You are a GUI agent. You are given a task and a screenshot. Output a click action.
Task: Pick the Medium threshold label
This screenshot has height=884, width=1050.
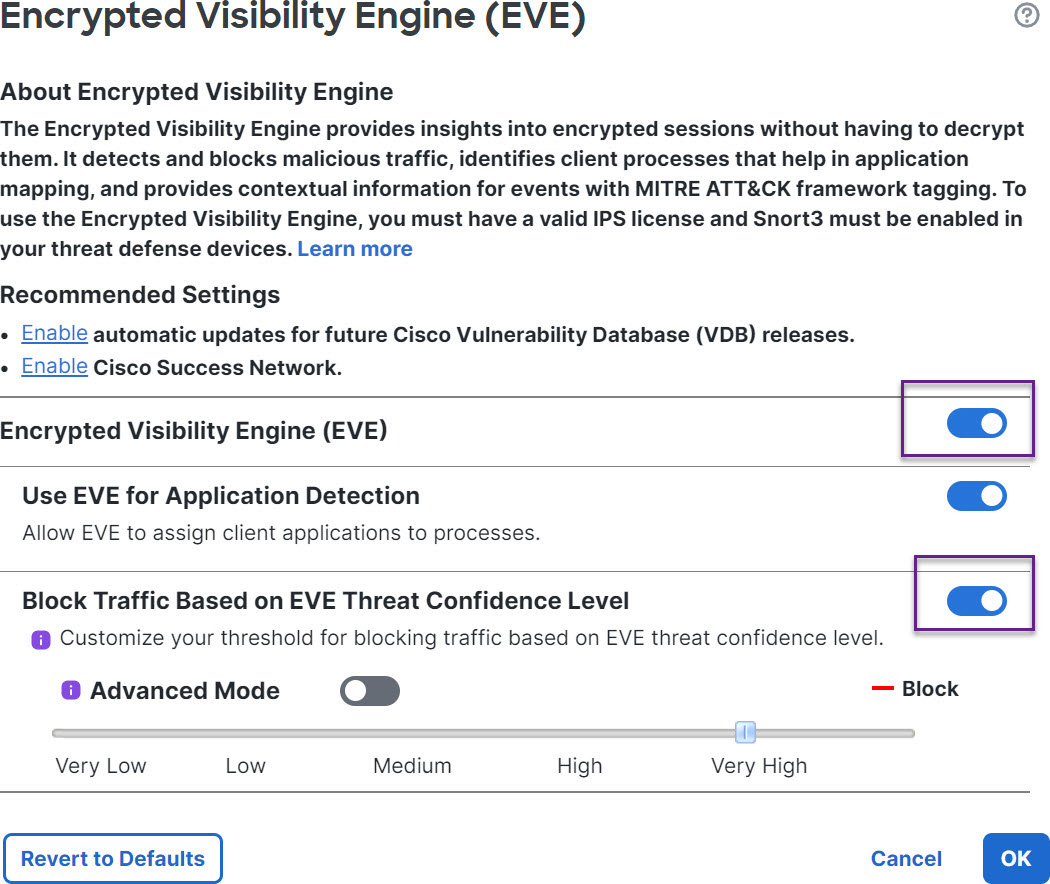point(412,766)
